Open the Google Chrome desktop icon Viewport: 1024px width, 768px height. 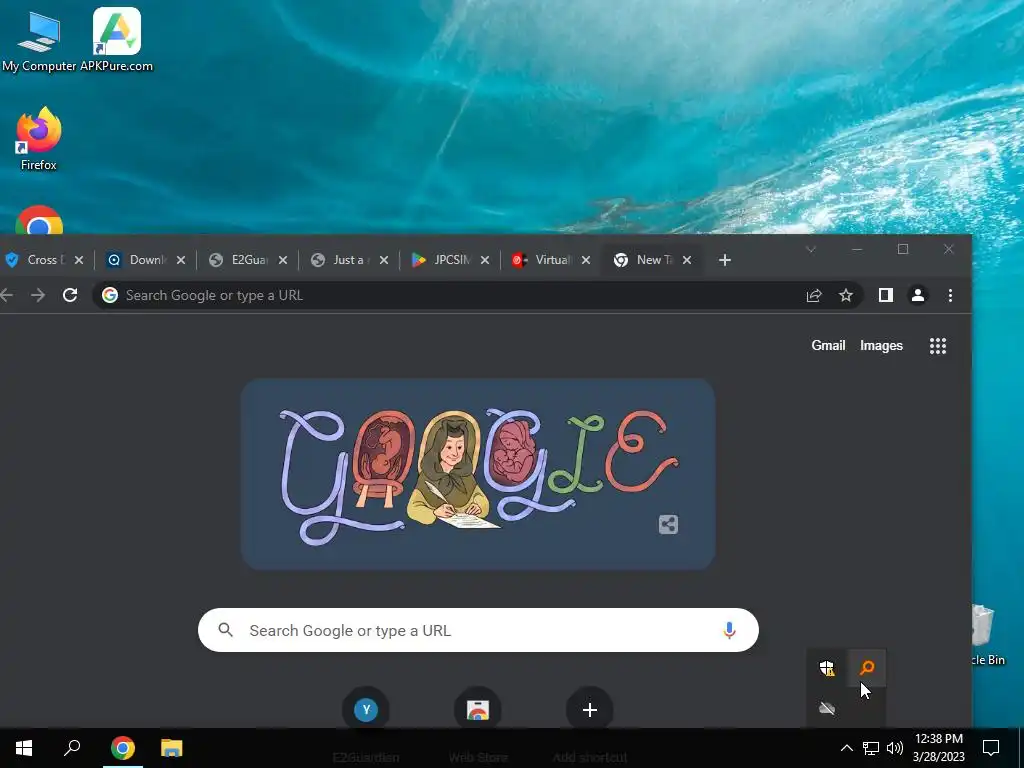coord(39,221)
